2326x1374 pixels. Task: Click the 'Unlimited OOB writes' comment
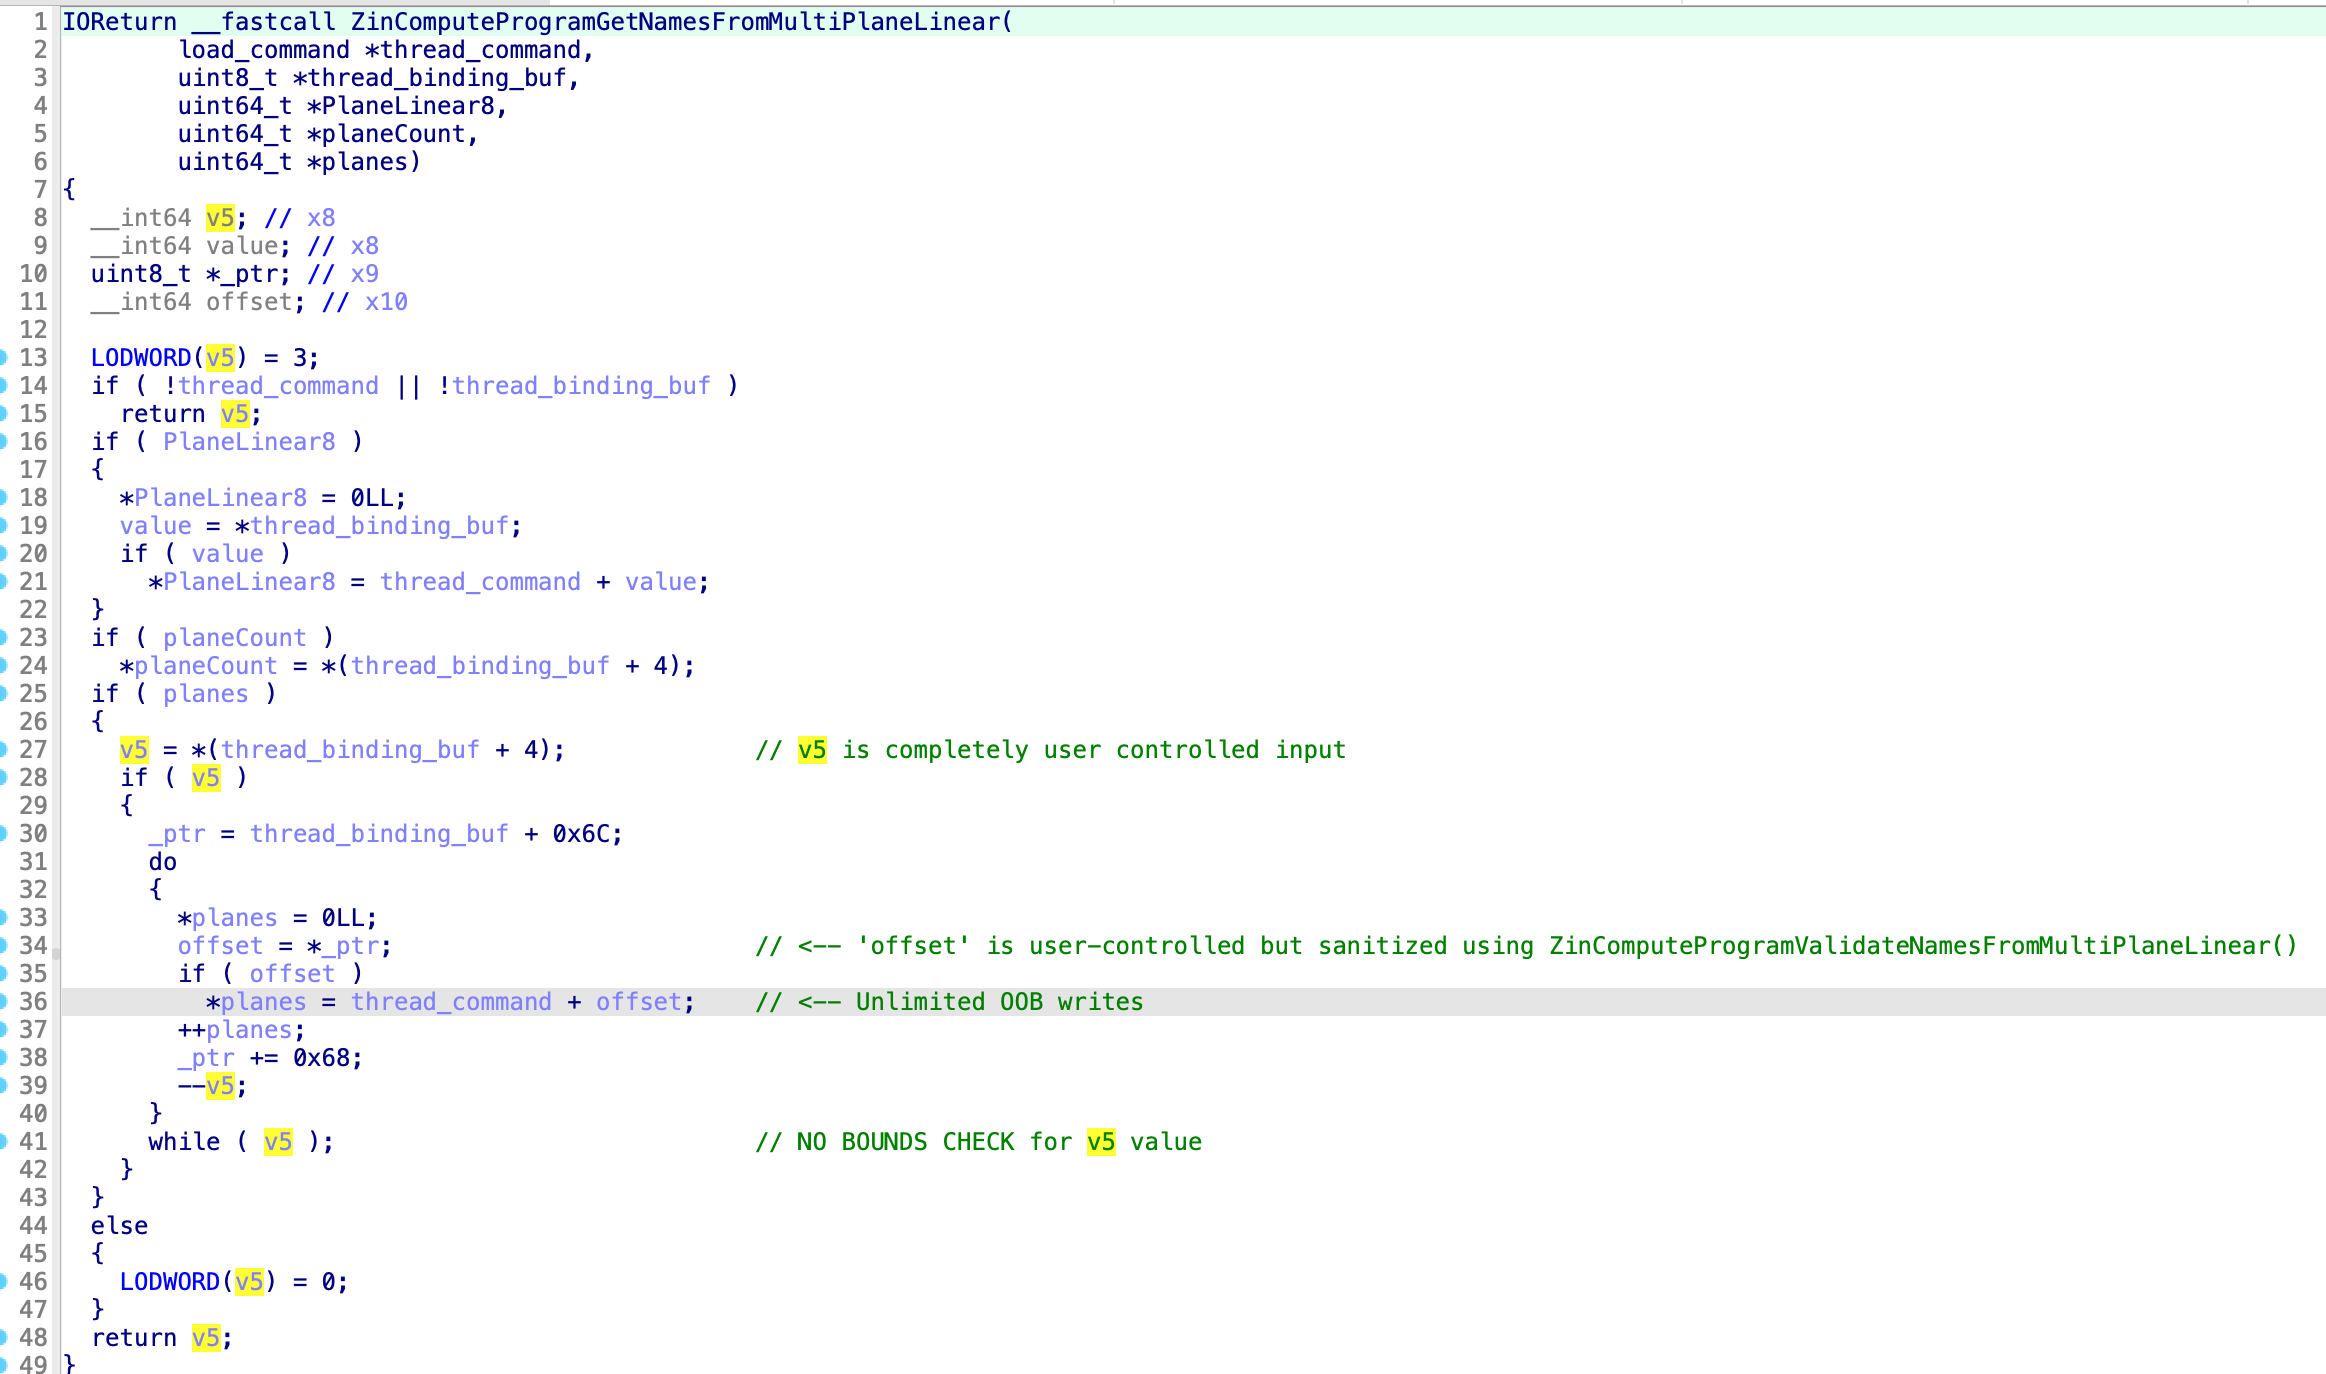pos(998,1002)
